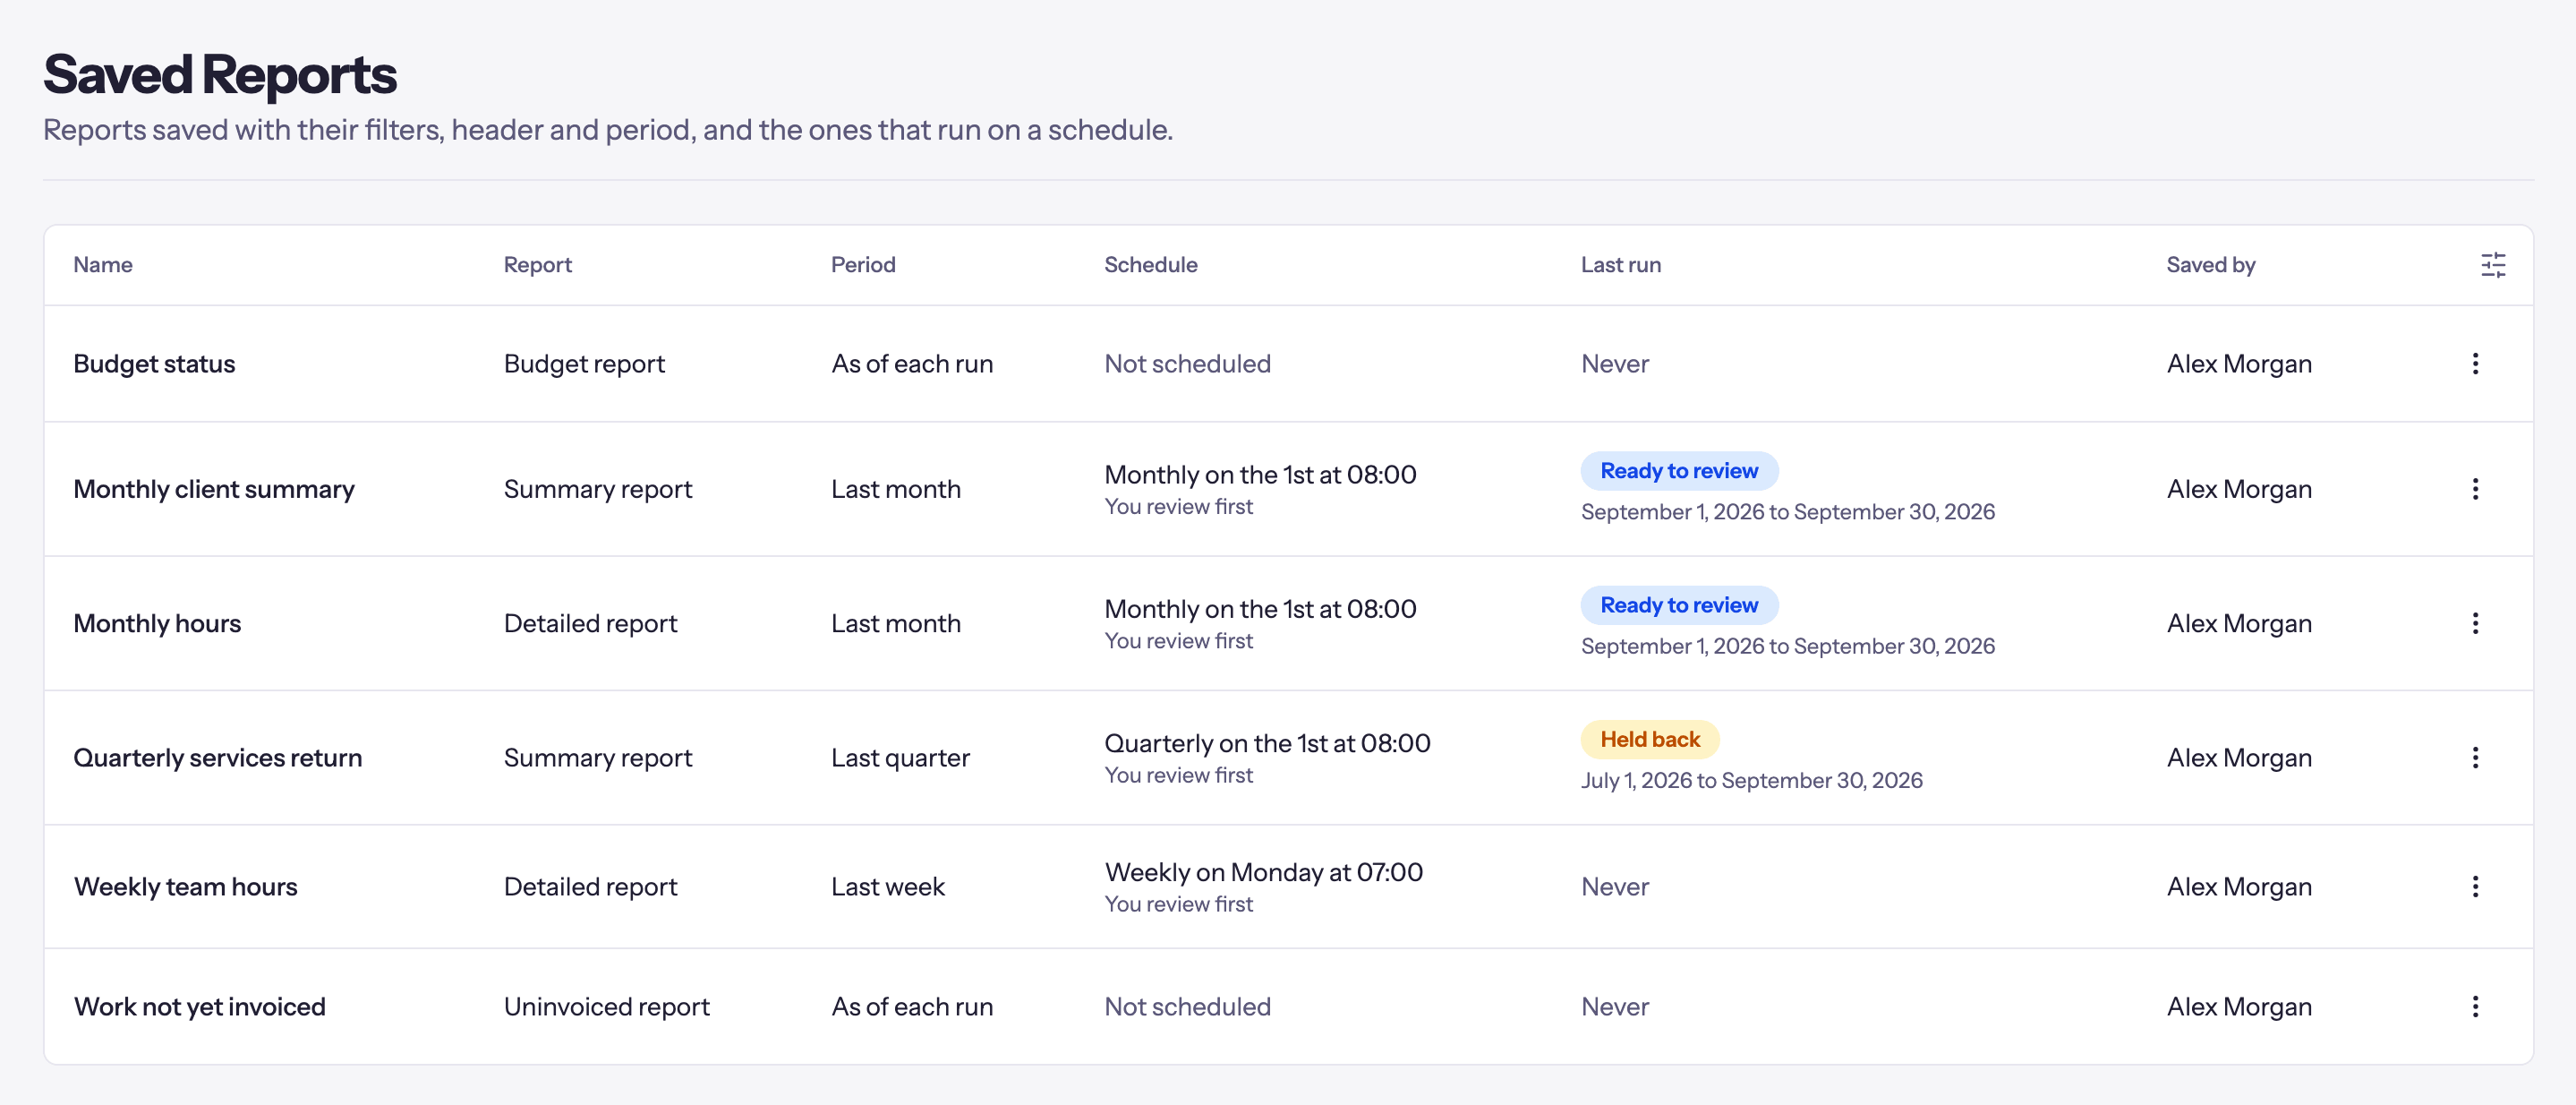The width and height of the screenshot is (2576, 1105).
Task: Click the Schedule column header
Action: click(x=1151, y=265)
